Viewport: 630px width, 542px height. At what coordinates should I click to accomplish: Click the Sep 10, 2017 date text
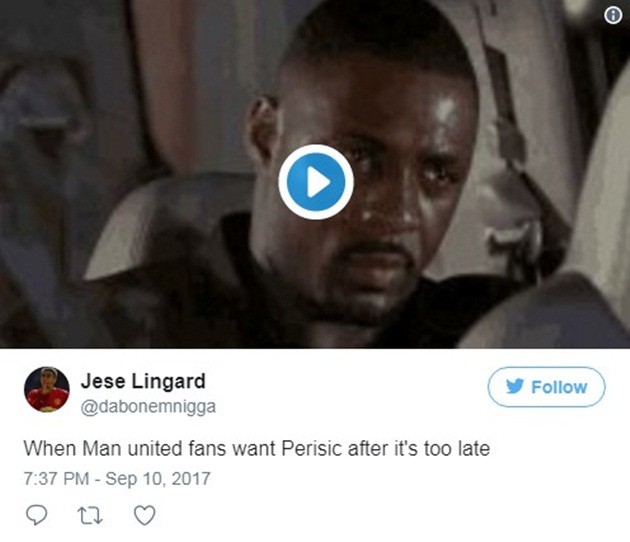[x=158, y=479]
